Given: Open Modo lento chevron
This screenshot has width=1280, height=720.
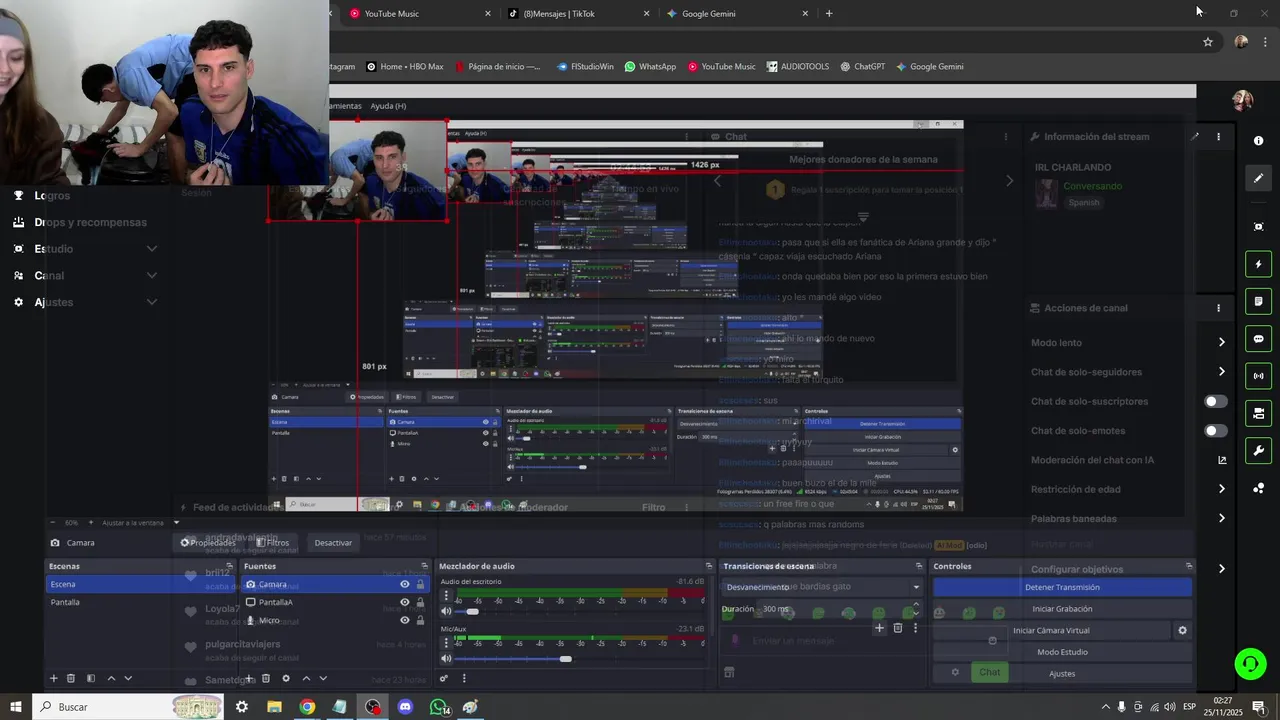Looking at the screenshot, I should (x=1221, y=343).
